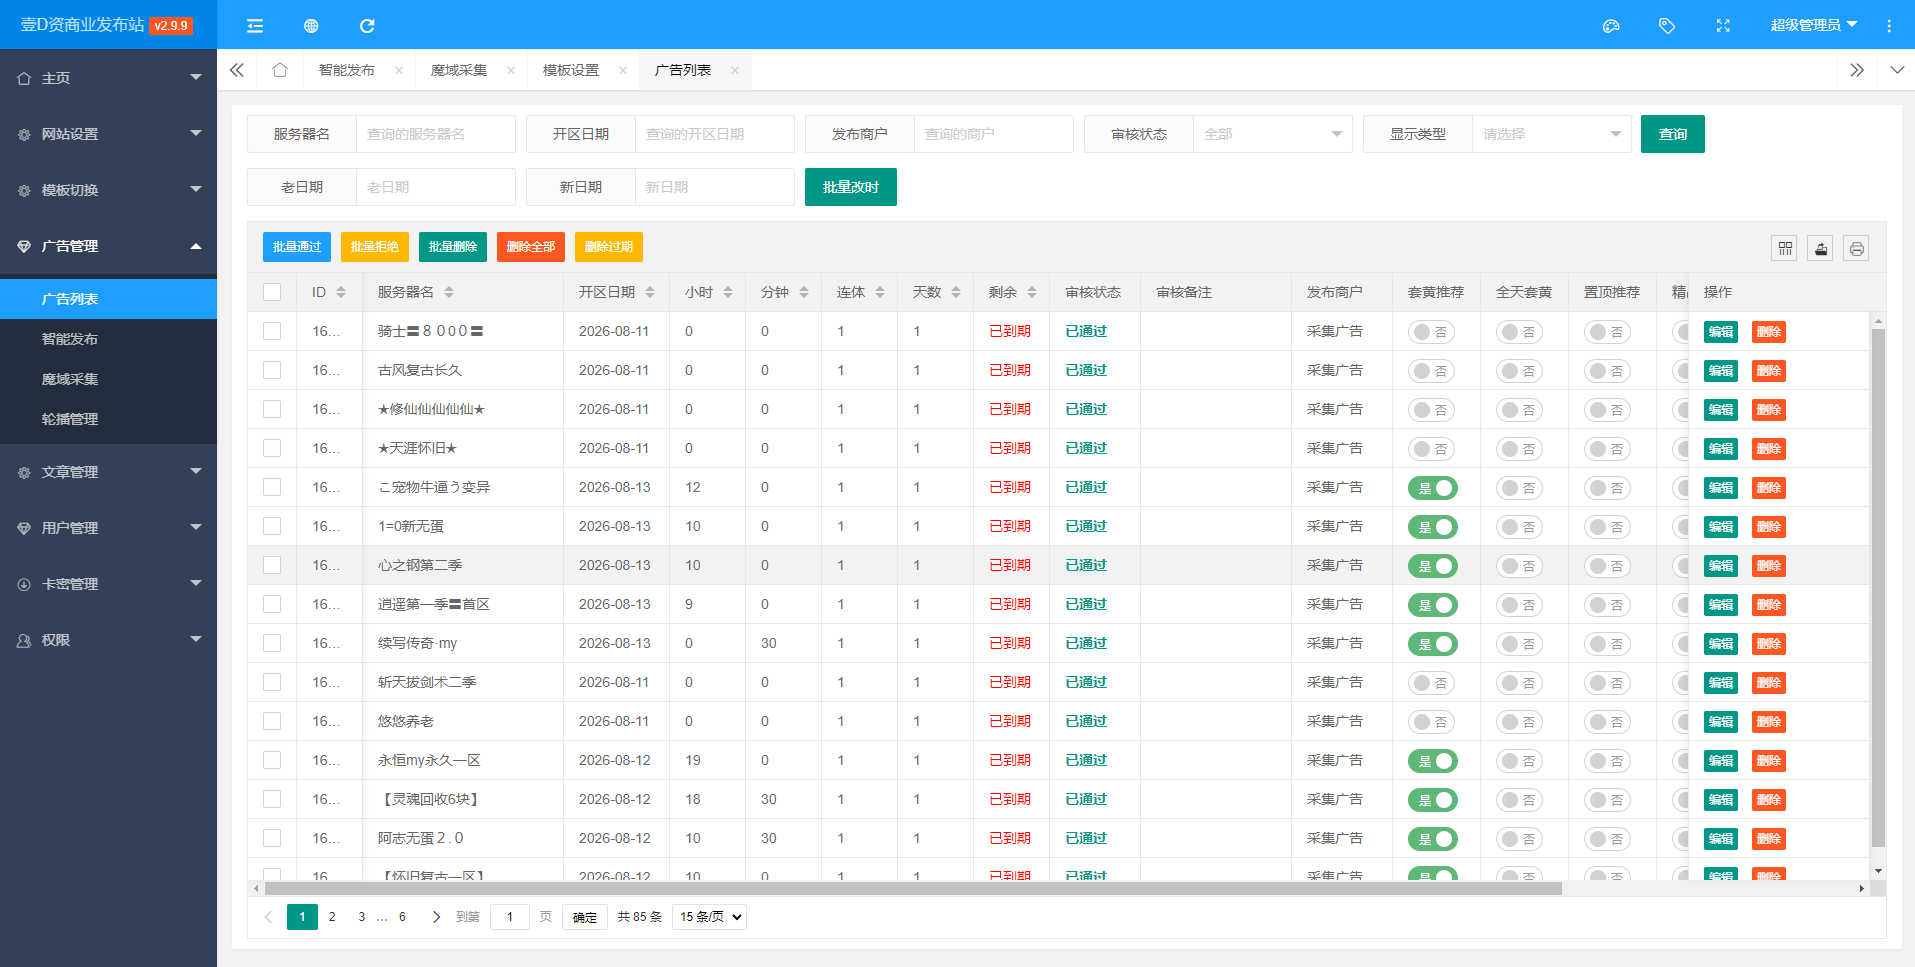Tick the checkbox for 古风复古长久 row
This screenshot has width=1915, height=967.
coord(272,370)
